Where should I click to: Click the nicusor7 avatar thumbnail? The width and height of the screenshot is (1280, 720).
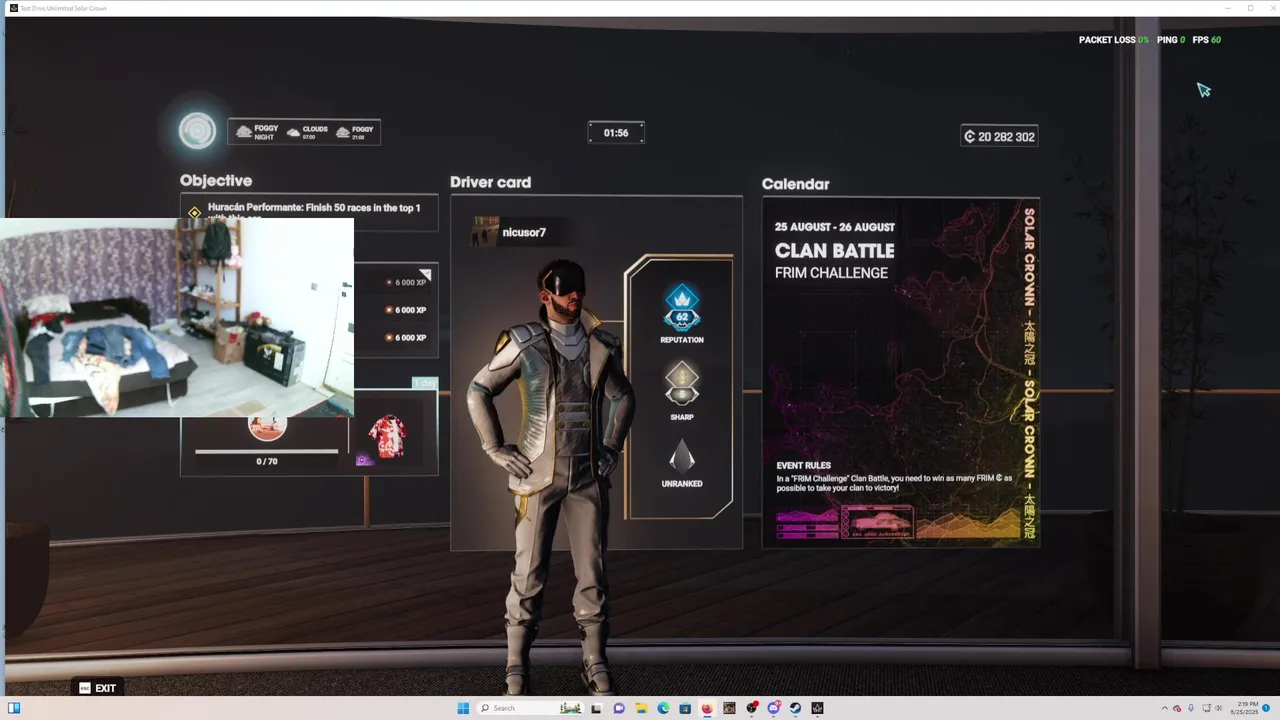485,232
